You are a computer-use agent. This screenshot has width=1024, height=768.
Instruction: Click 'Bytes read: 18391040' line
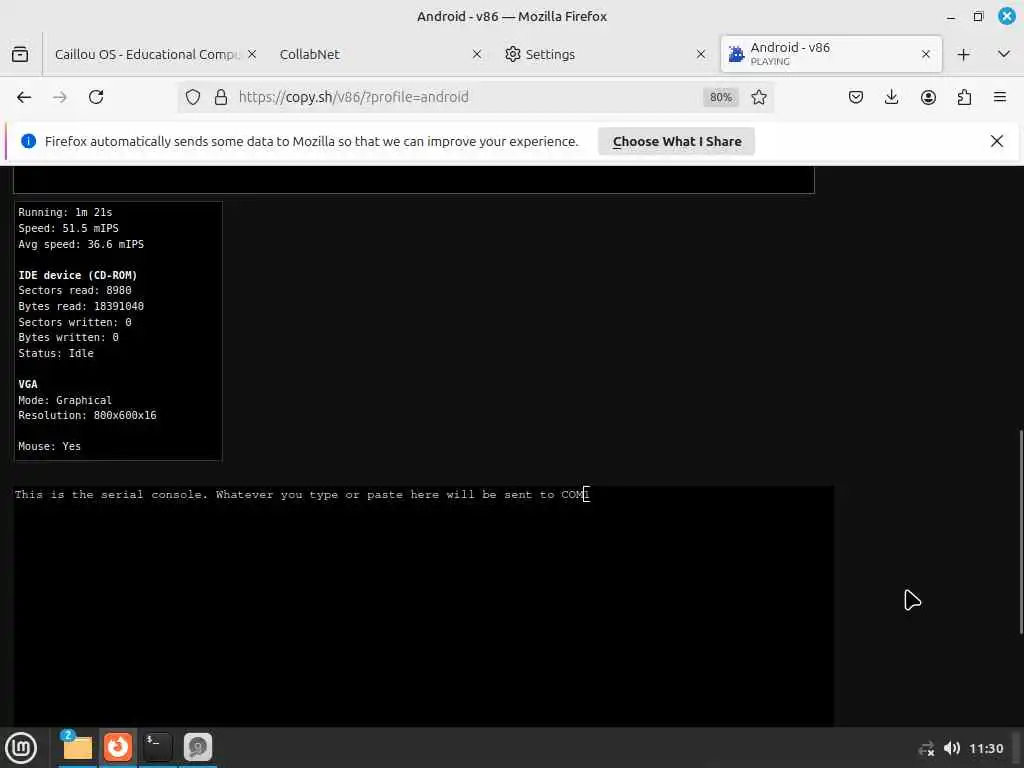[x=81, y=306]
